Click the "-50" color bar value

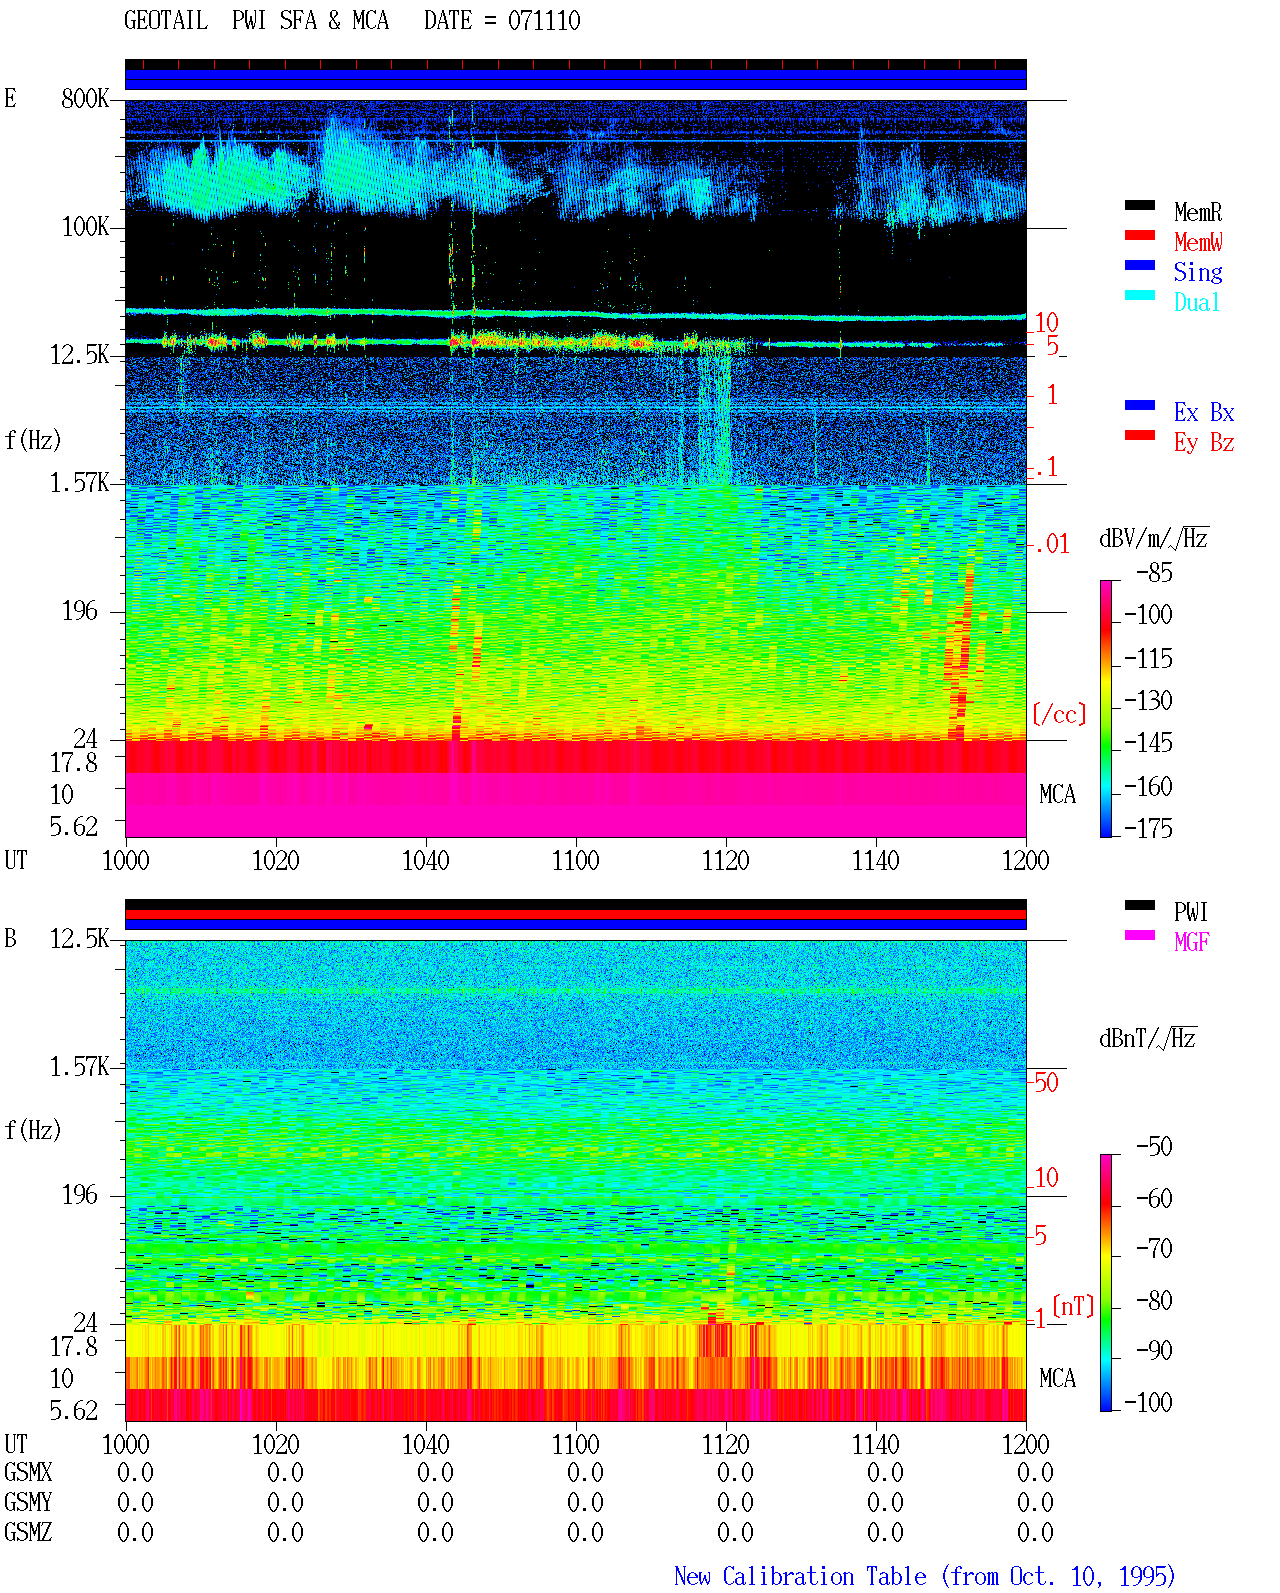[1154, 1146]
